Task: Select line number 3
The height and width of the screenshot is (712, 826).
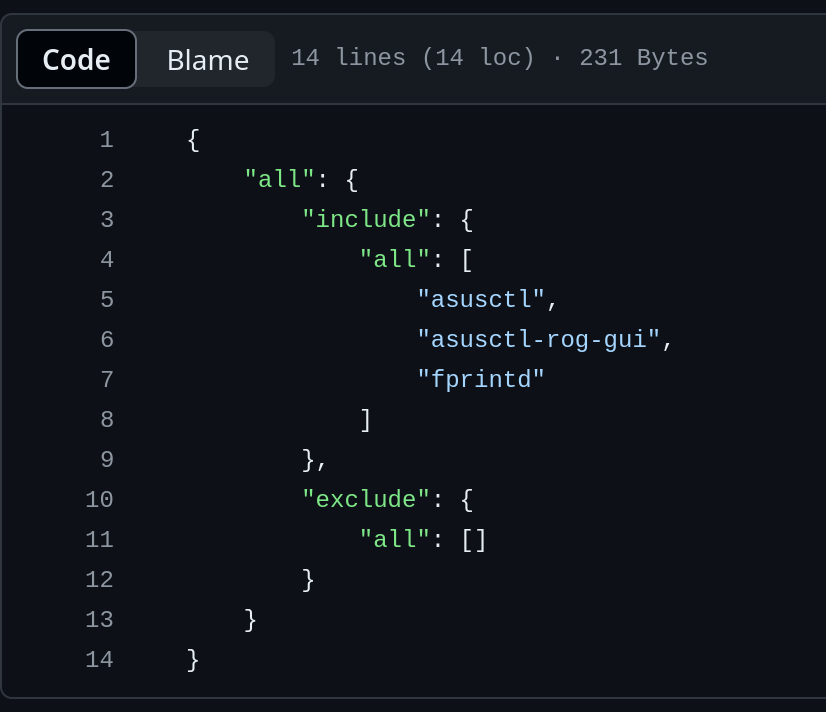Action: coord(106,220)
